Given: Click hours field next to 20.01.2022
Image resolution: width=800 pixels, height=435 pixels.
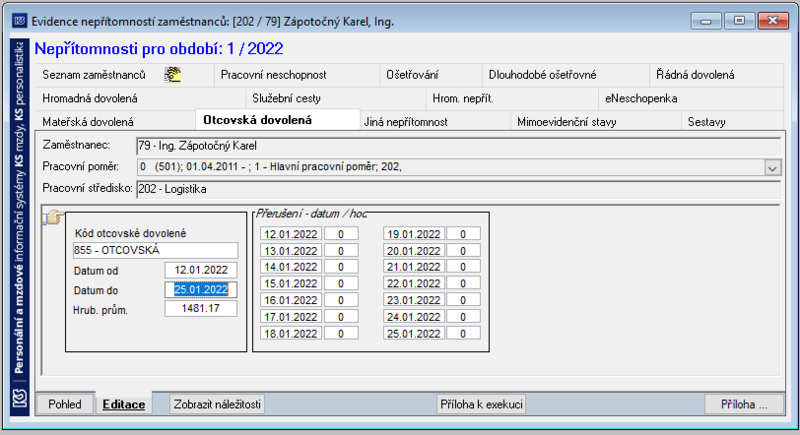Looking at the screenshot, I should click(463, 251).
